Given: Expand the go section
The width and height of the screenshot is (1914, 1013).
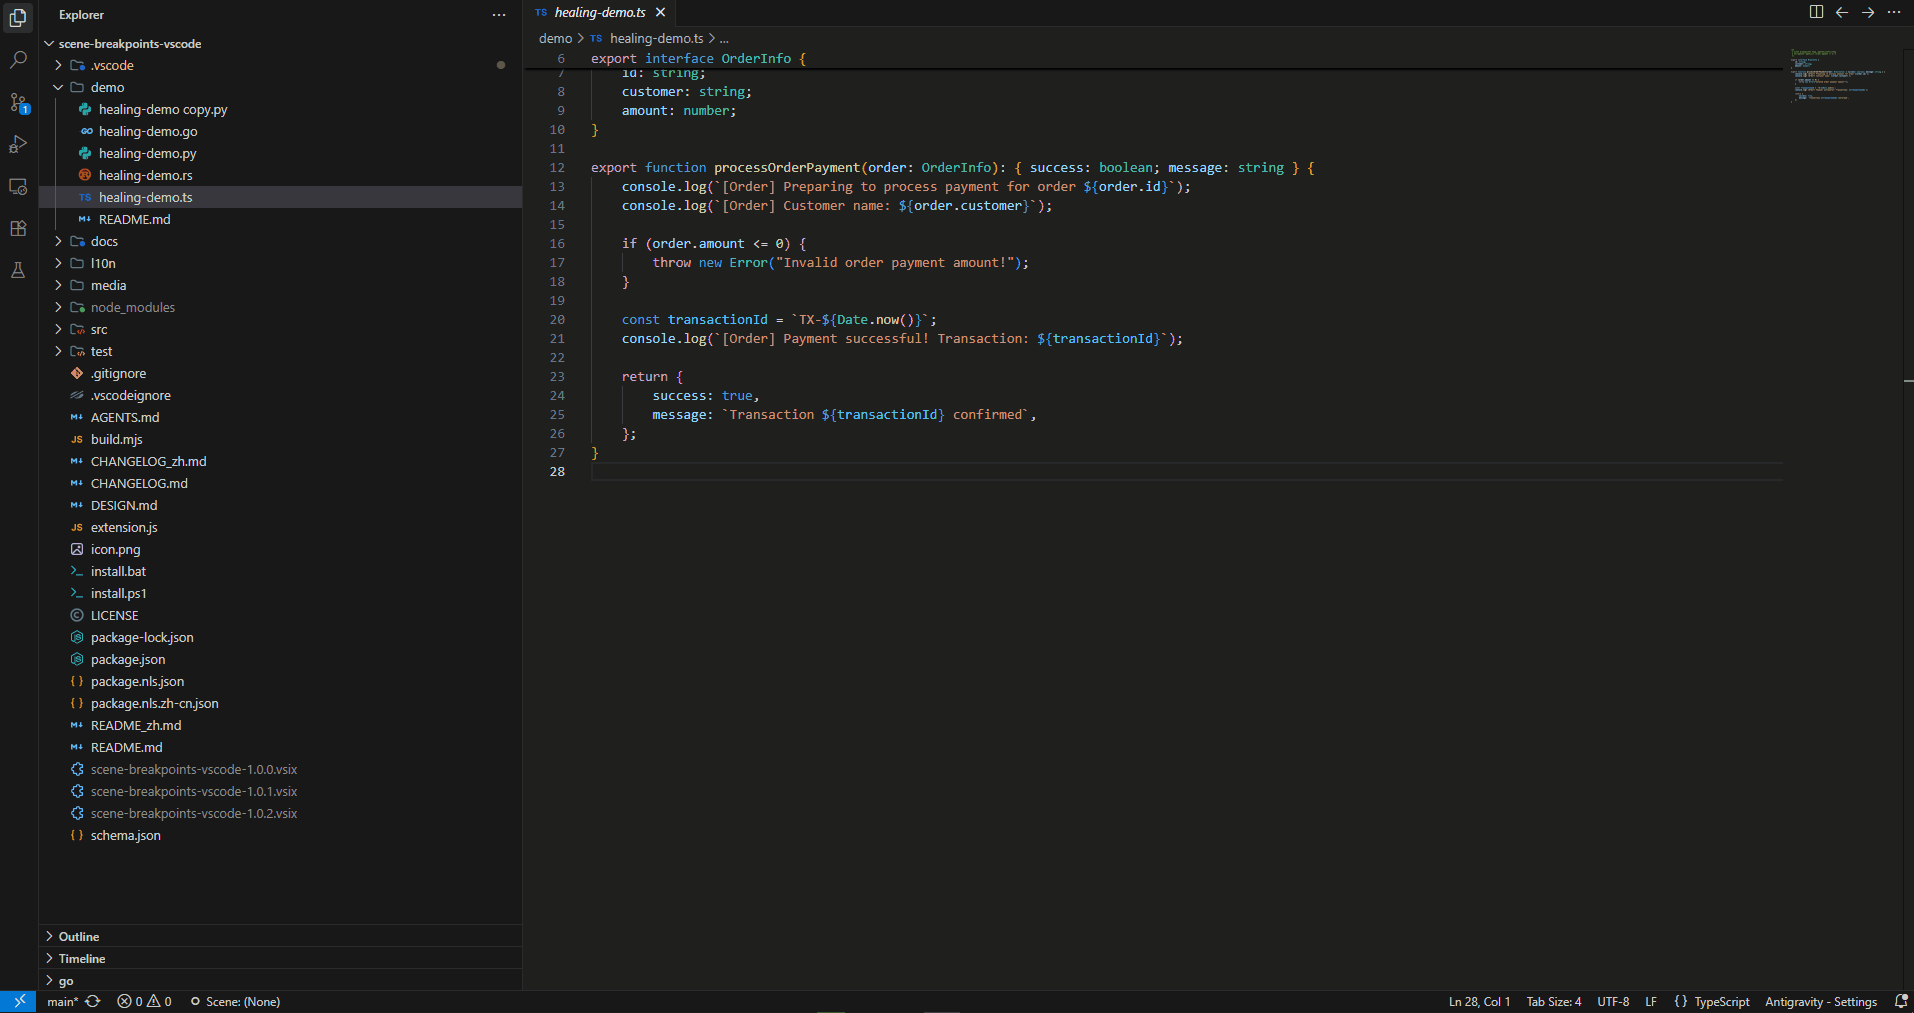Looking at the screenshot, I should [280, 980].
